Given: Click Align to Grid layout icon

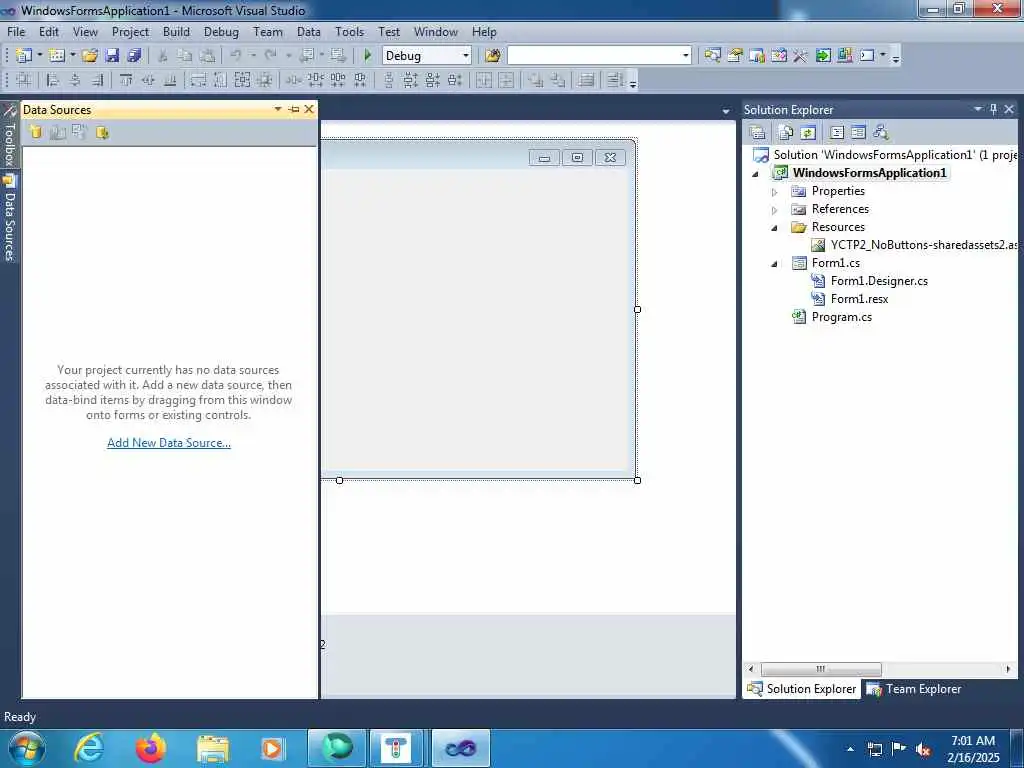Looking at the screenshot, I should 24,80.
